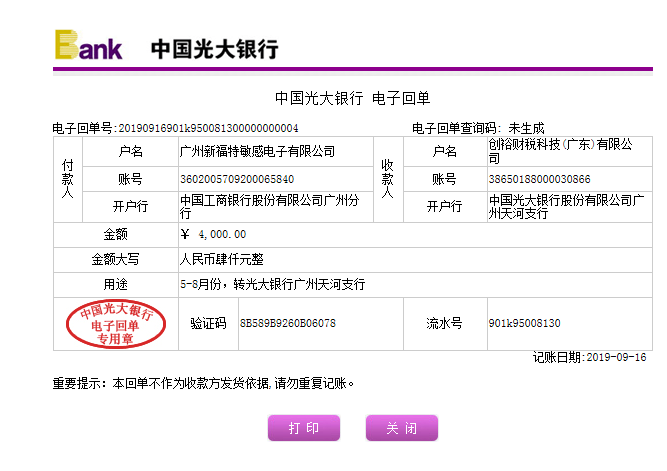Select verification code 8B589B9260B06078
Image resolution: width=667 pixels, height=471 pixels.
point(288,323)
